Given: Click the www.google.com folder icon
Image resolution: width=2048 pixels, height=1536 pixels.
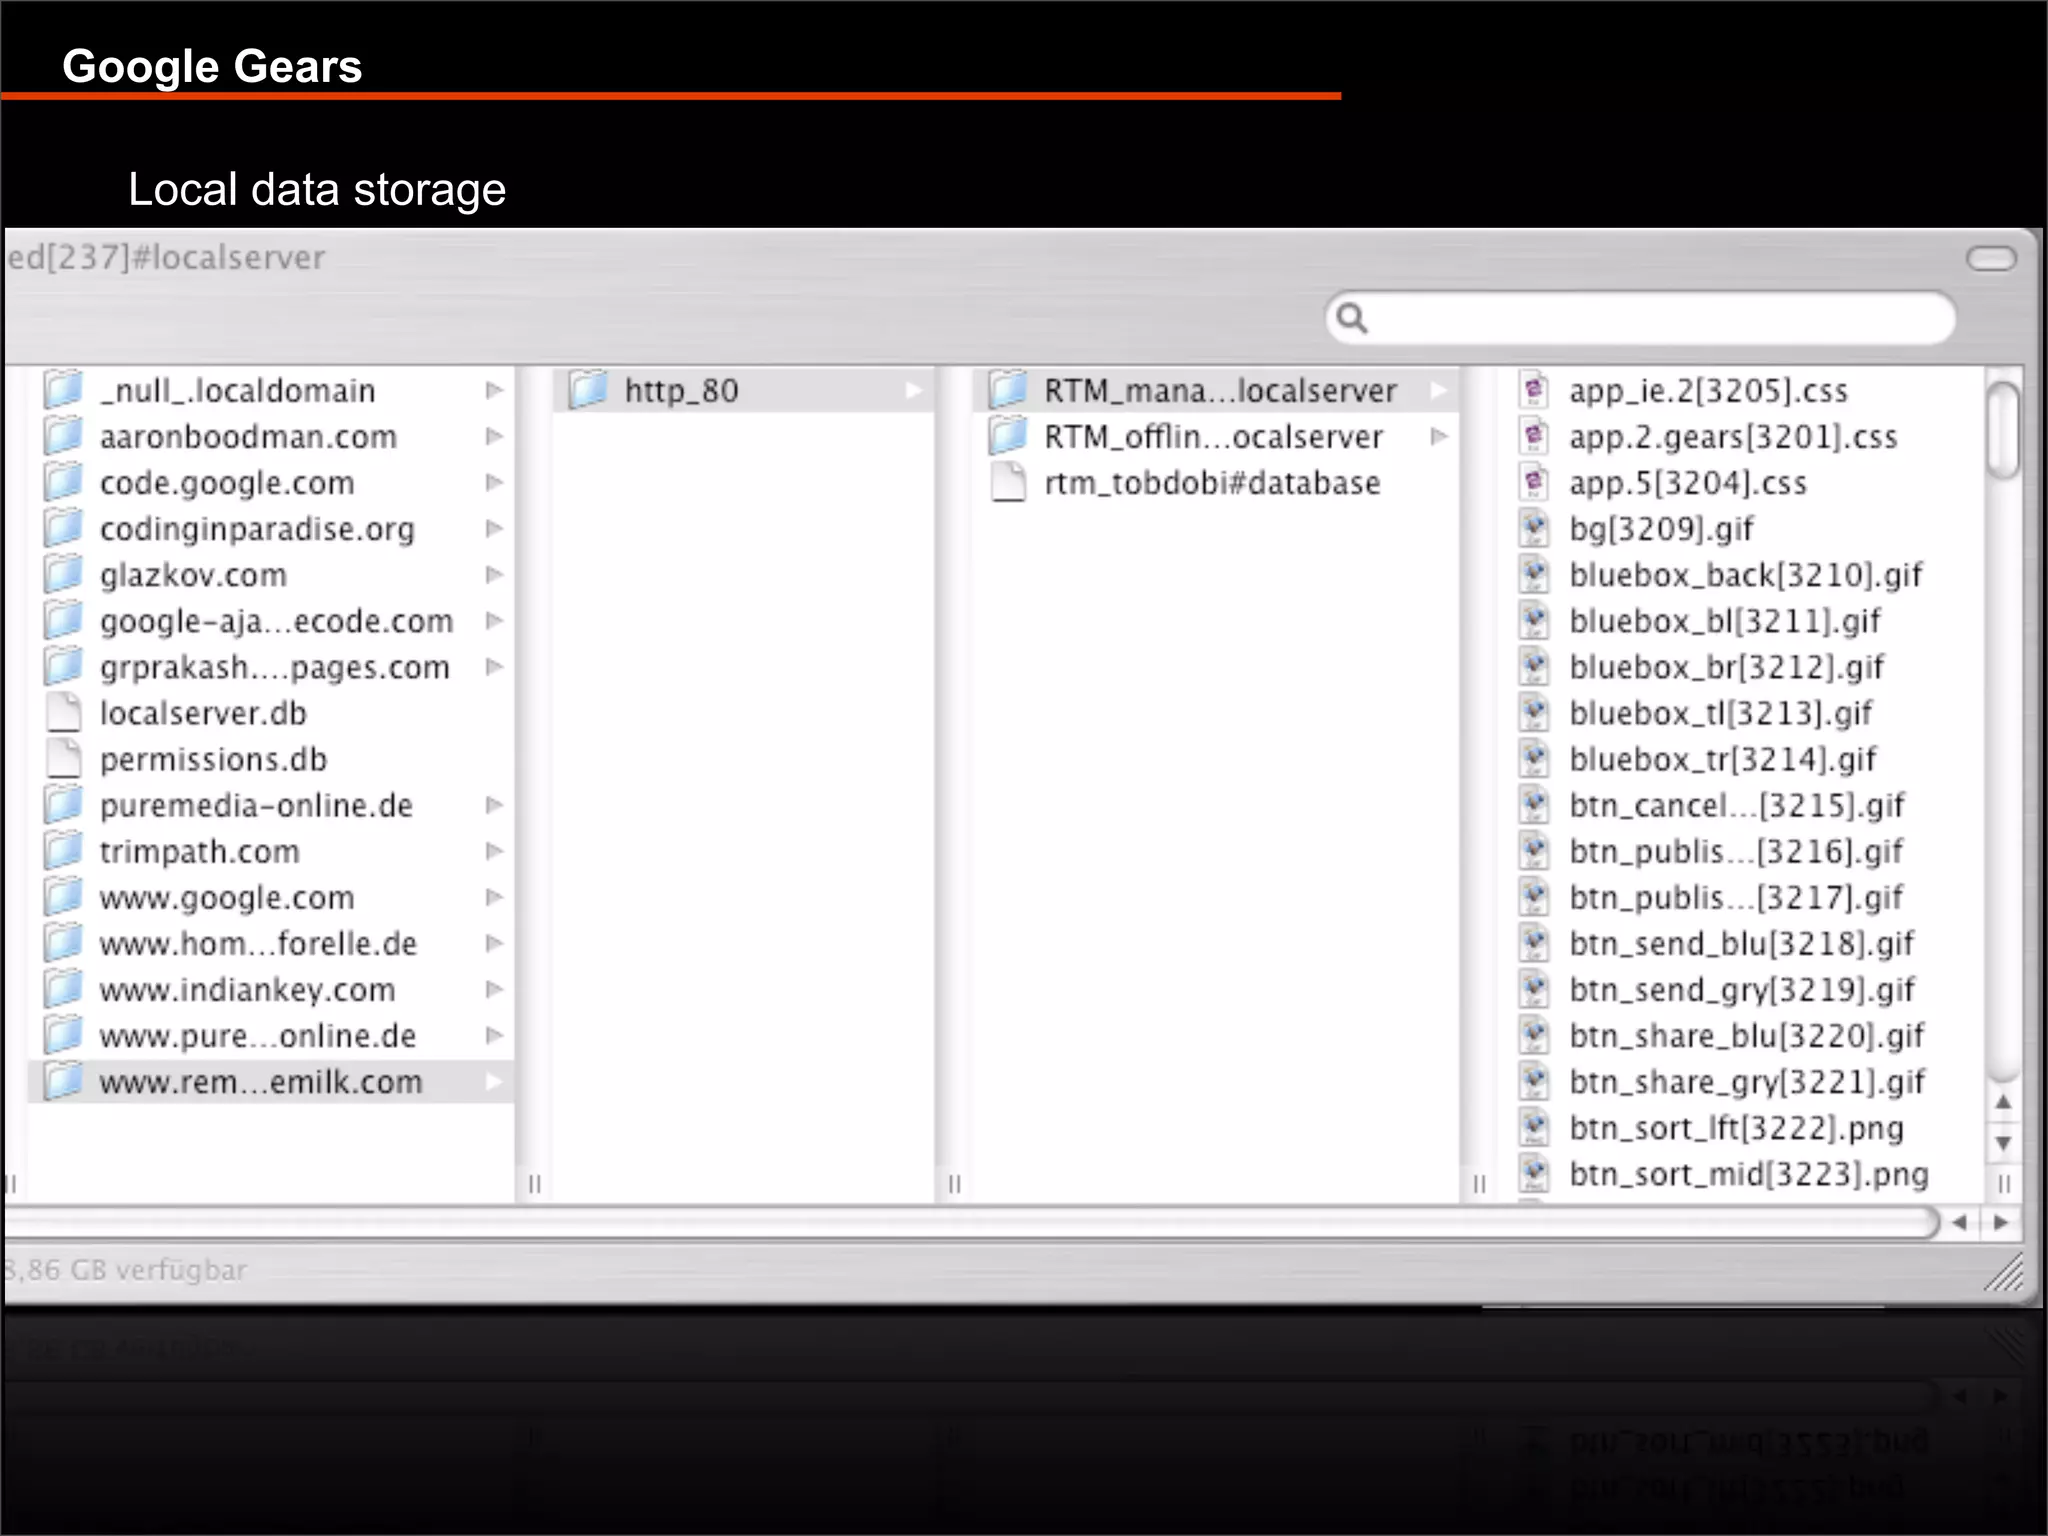Looking at the screenshot, I should click(64, 897).
